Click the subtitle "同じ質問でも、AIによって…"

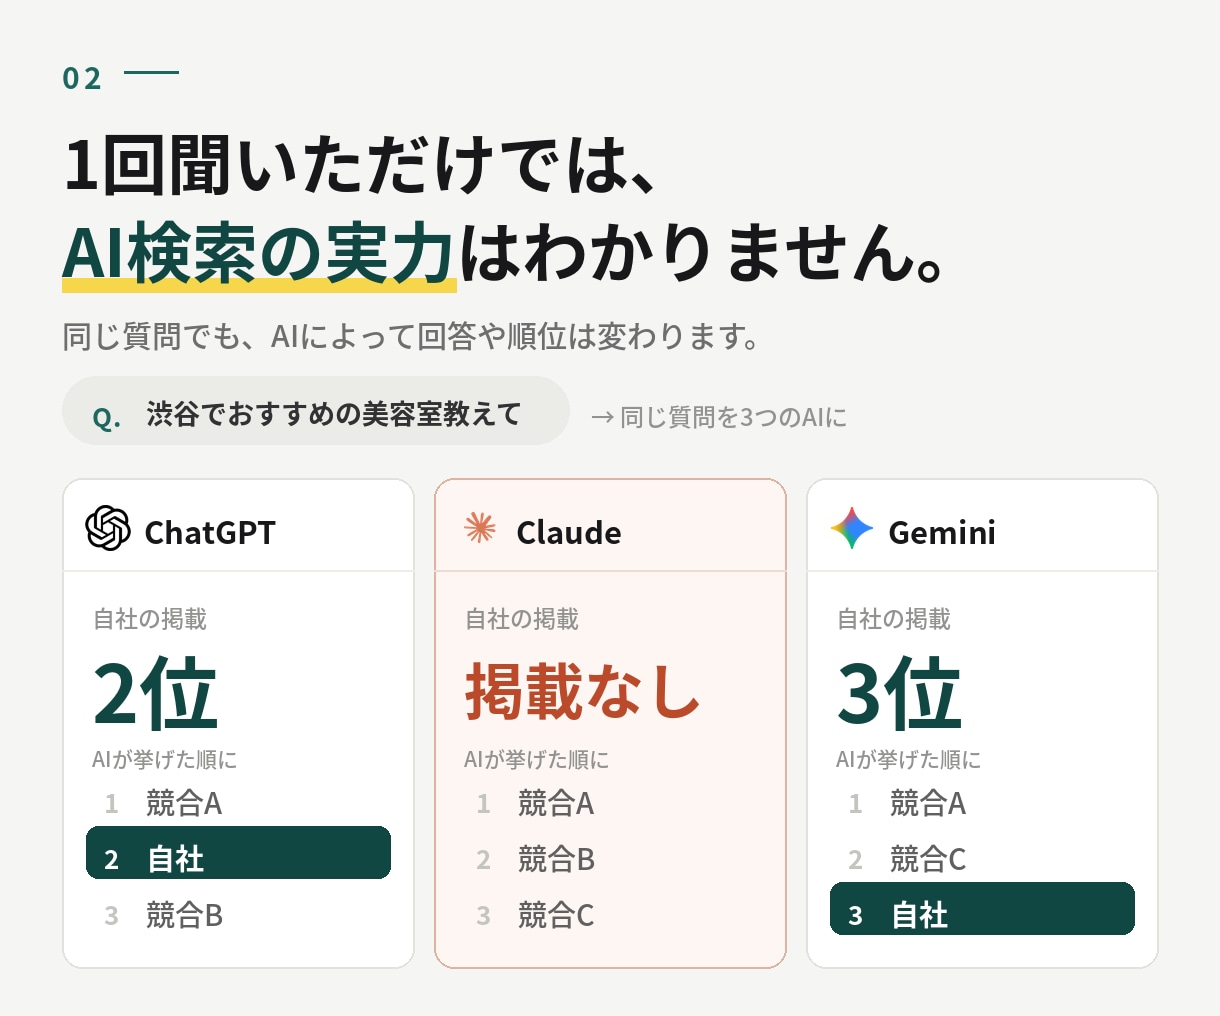[x=411, y=337]
